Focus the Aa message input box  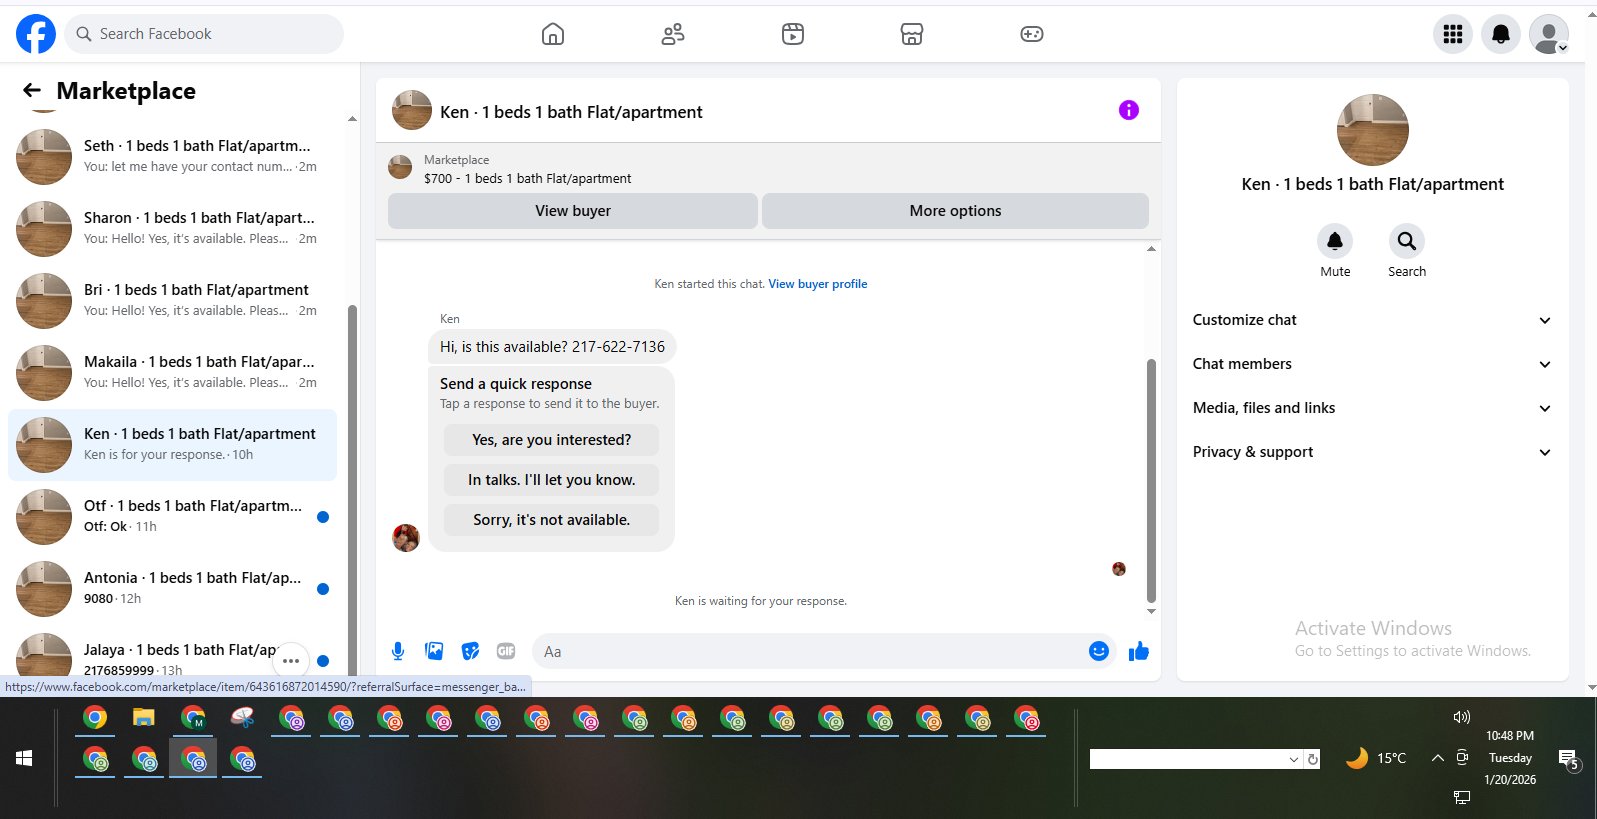point(824,651)
